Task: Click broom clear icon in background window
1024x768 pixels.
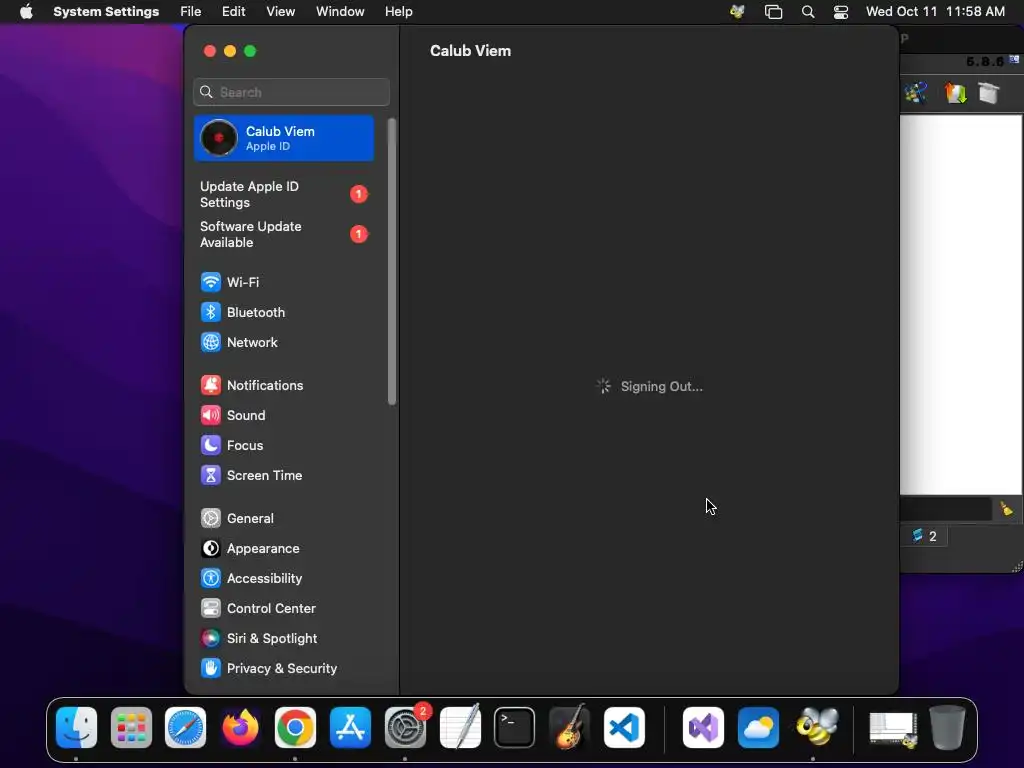Action: click(1006, 509)
